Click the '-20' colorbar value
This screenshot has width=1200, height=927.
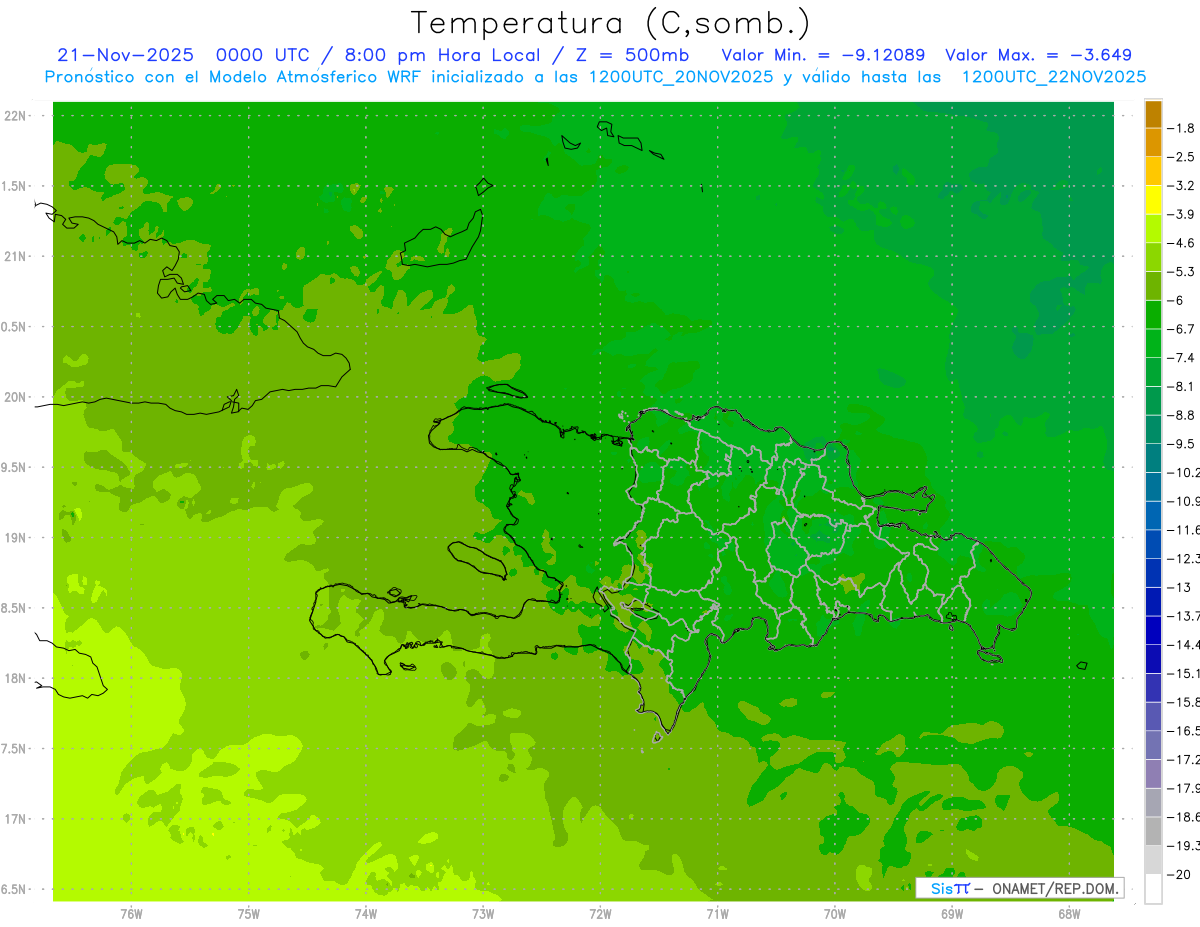(x=1178, y=874)
